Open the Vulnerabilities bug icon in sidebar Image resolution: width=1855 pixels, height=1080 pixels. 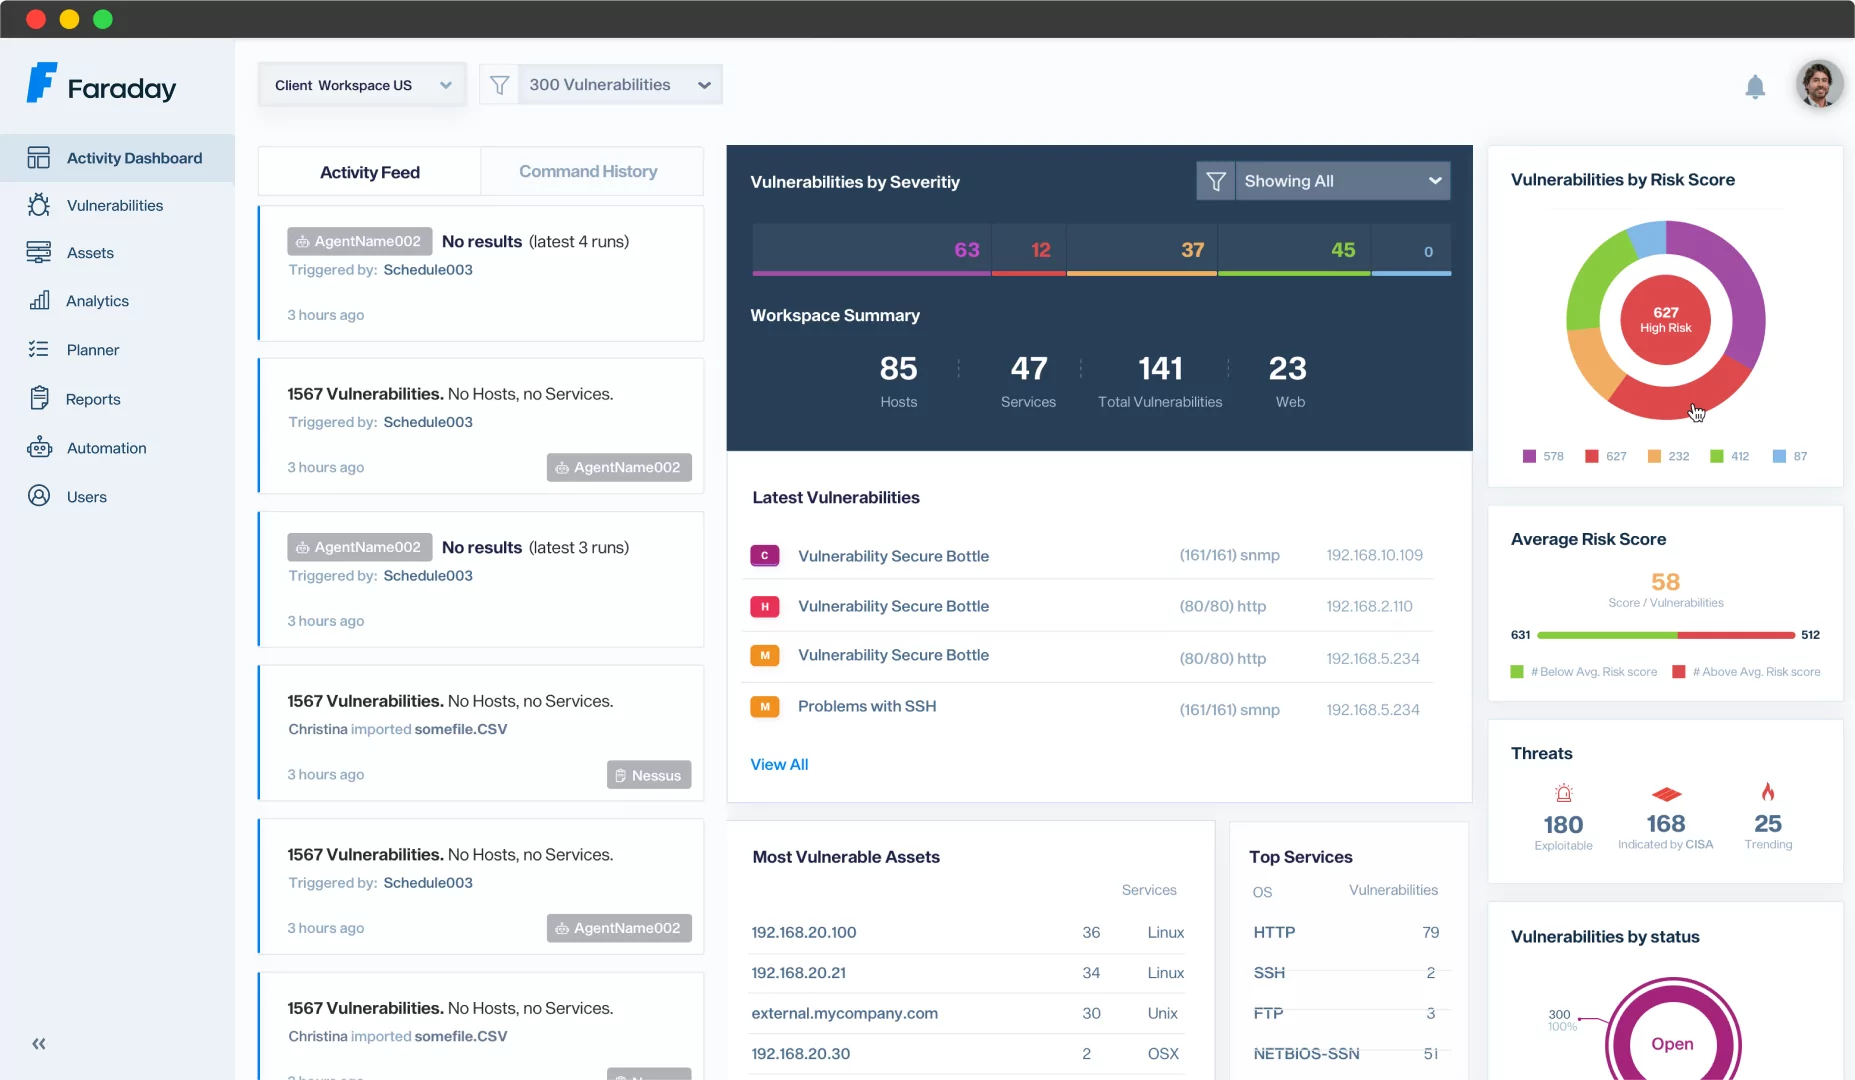(x=39, y=205)
